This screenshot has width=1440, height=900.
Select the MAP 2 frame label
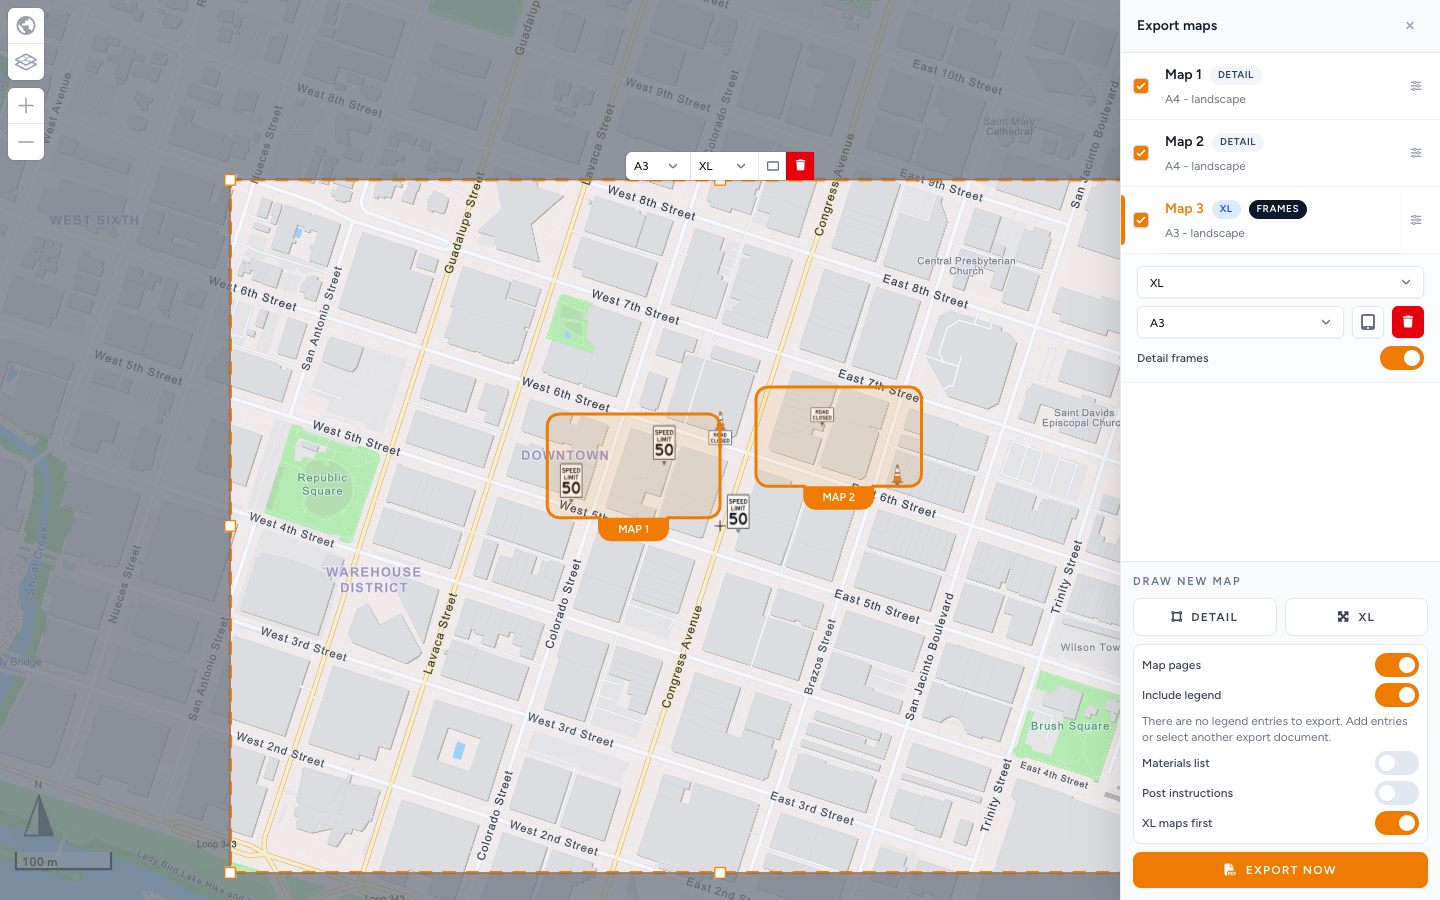coord(839,497)
